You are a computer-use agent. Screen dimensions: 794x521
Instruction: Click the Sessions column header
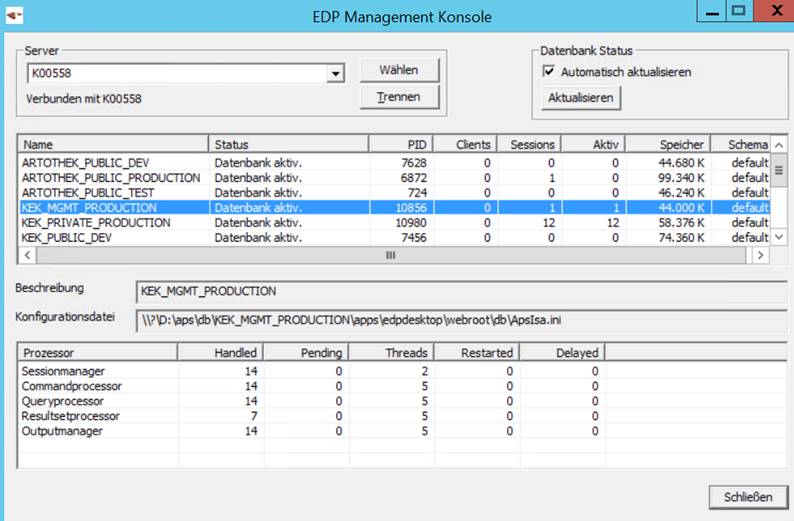pyautogui.click(x=529, y=145)
